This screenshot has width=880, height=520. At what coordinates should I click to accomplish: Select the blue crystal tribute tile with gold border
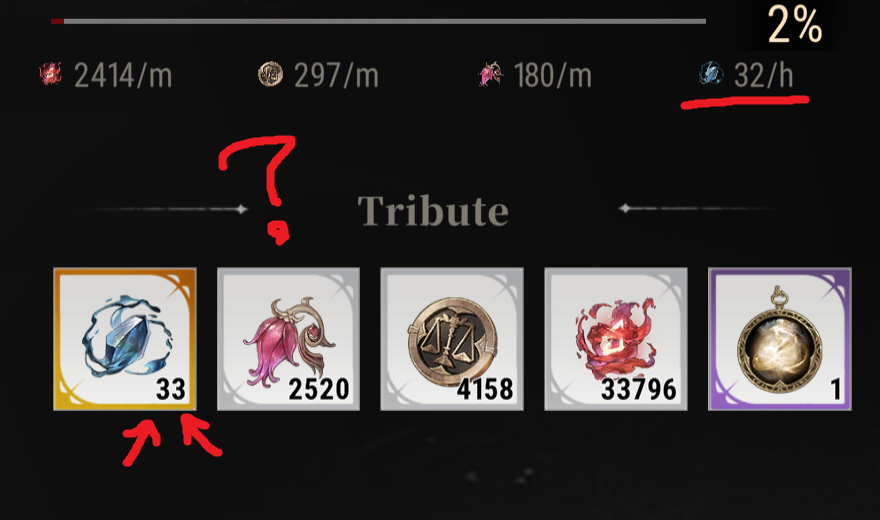point(125,339)
